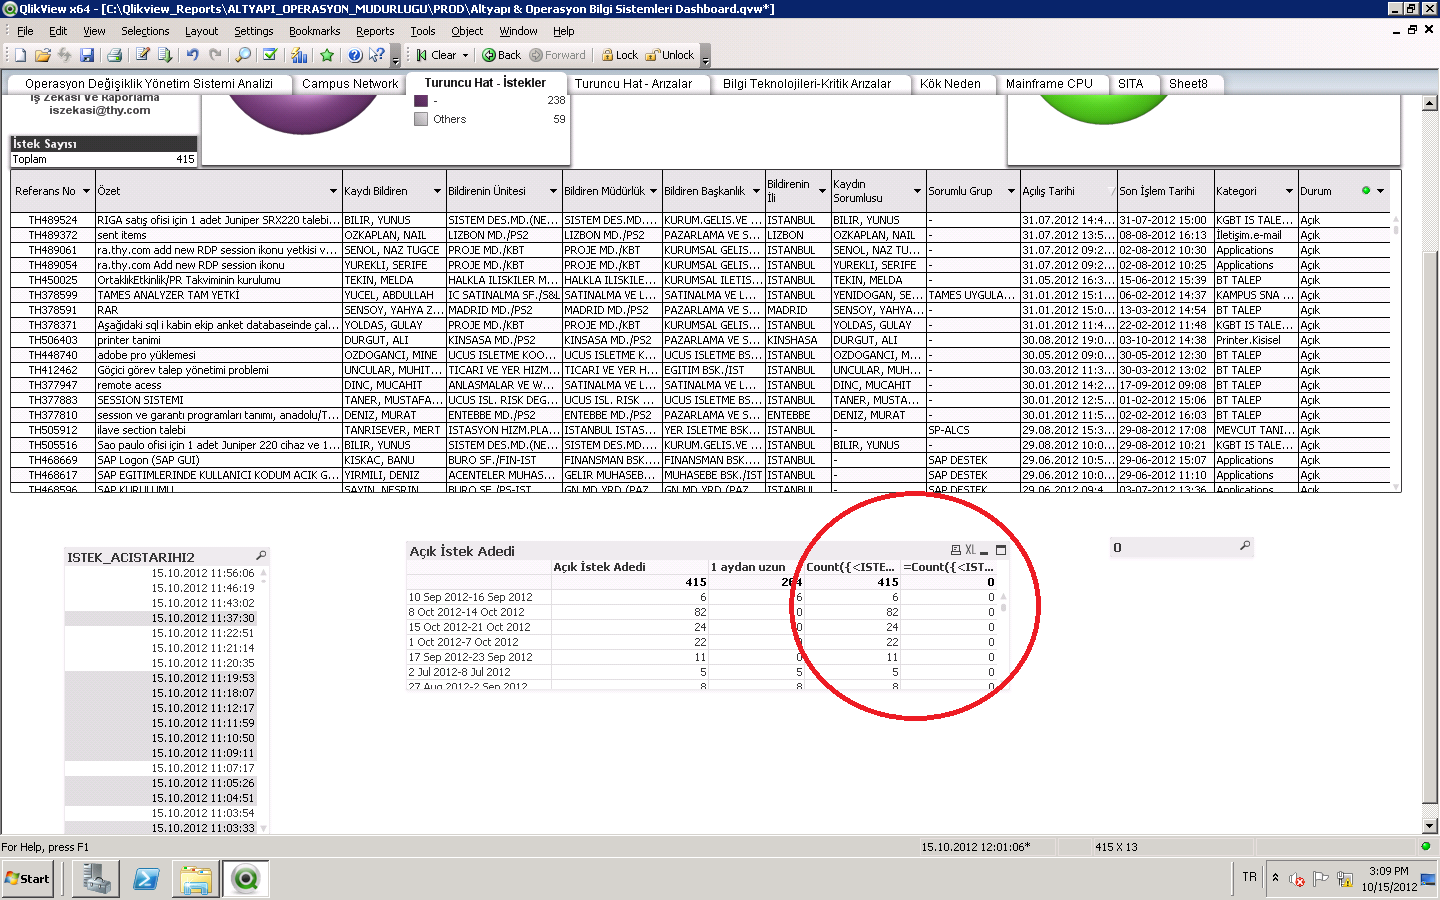Screen dimensions: 1440x900
Task: Show hidden system tray icons
Action: pos(1275,878)
